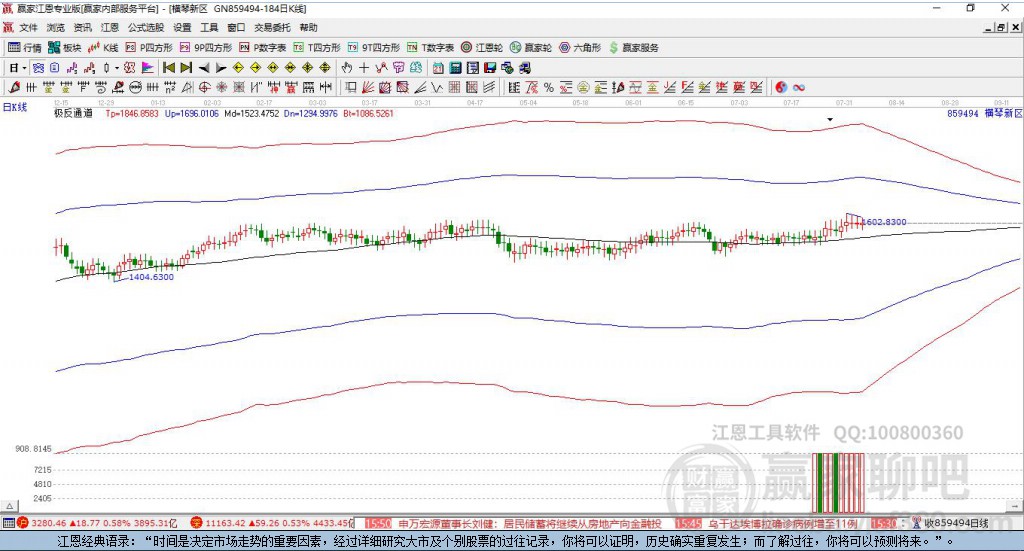
Task: Open the 设置 menu
Action: point(182,27)
